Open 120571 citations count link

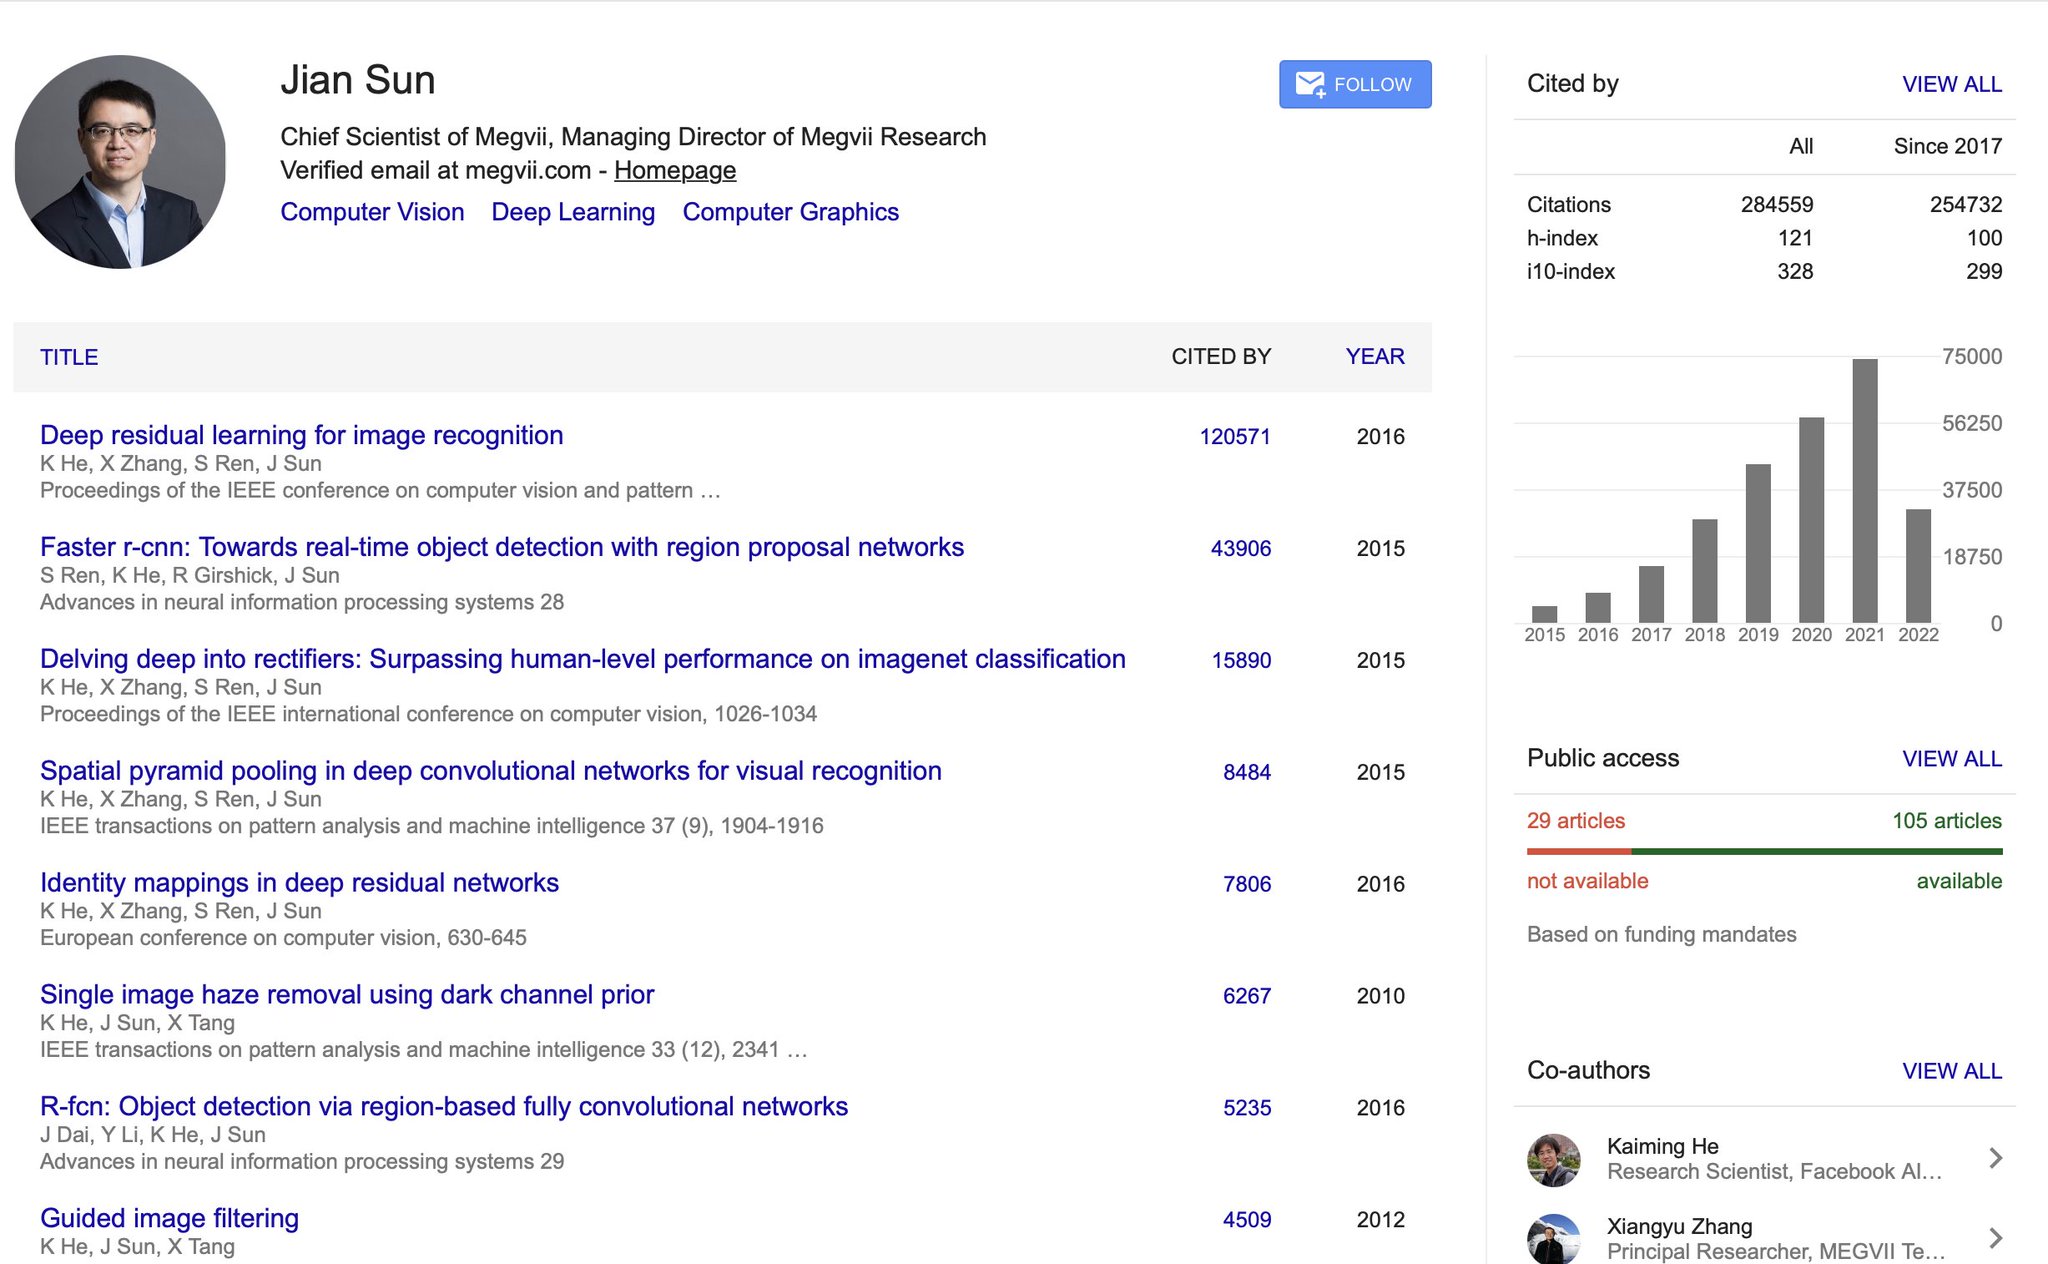pos(1234,437)
